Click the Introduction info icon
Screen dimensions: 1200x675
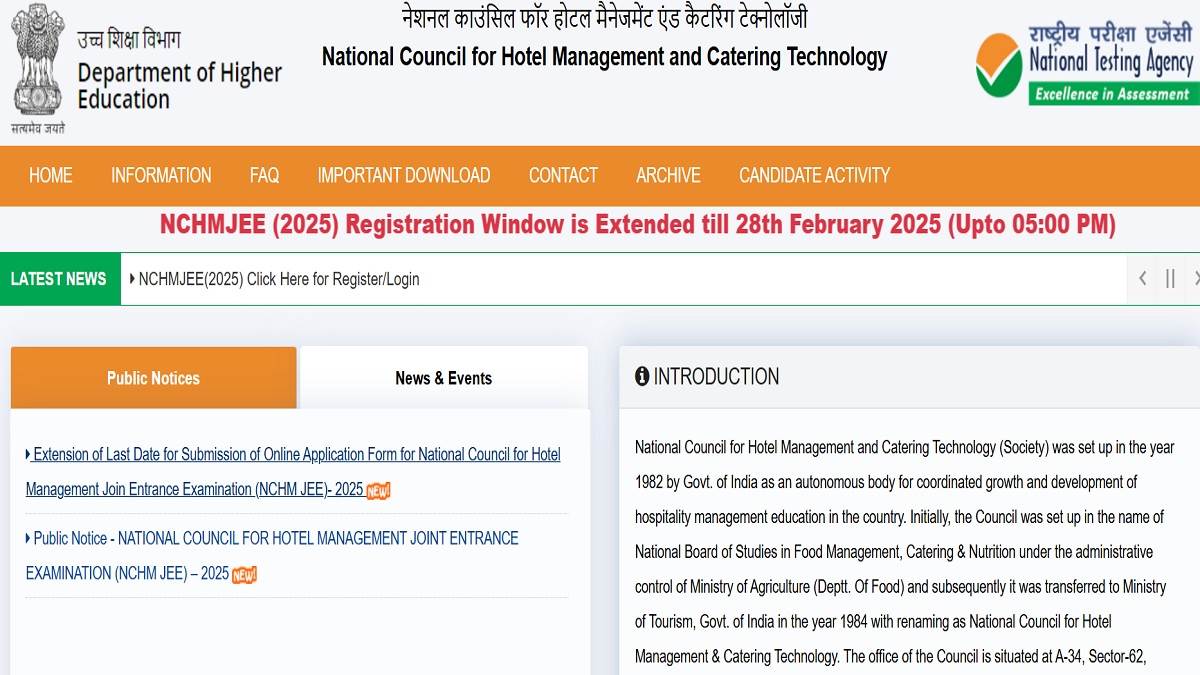pos(642,376)
